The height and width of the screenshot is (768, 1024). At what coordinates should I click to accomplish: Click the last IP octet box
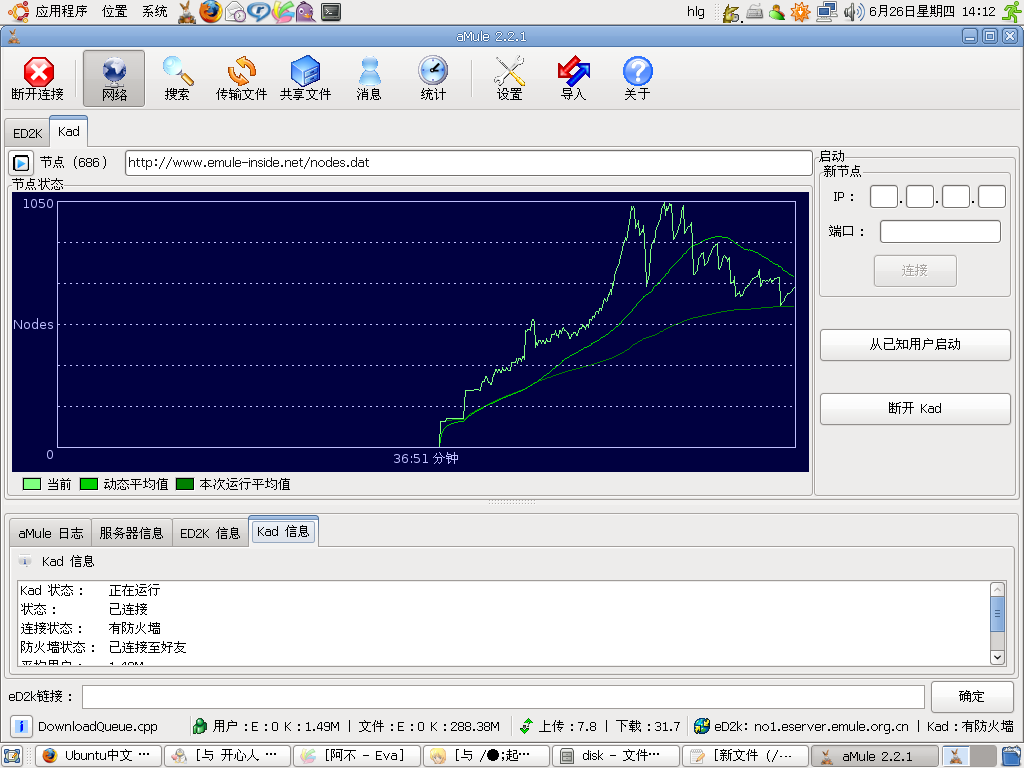(x=991, y=197)
